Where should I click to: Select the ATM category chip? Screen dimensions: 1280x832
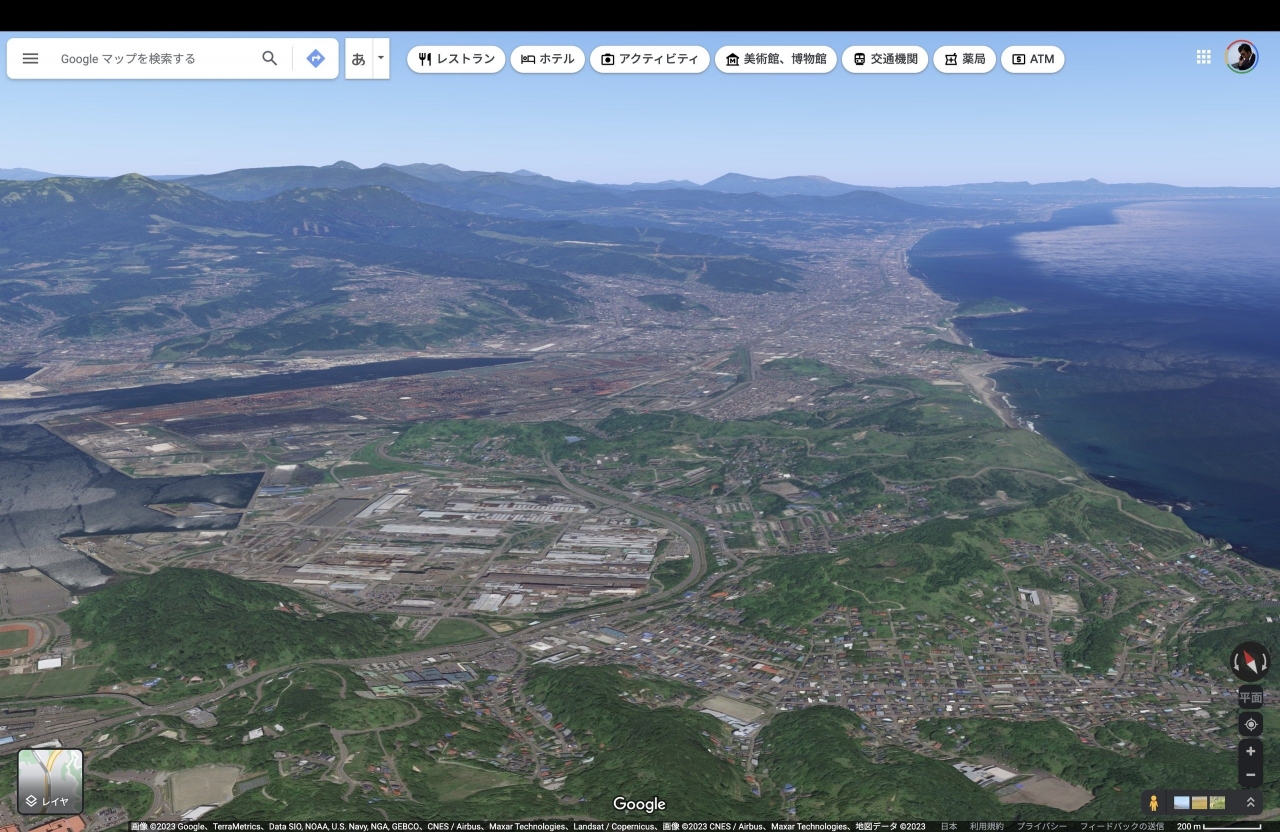coord(1033,59)
